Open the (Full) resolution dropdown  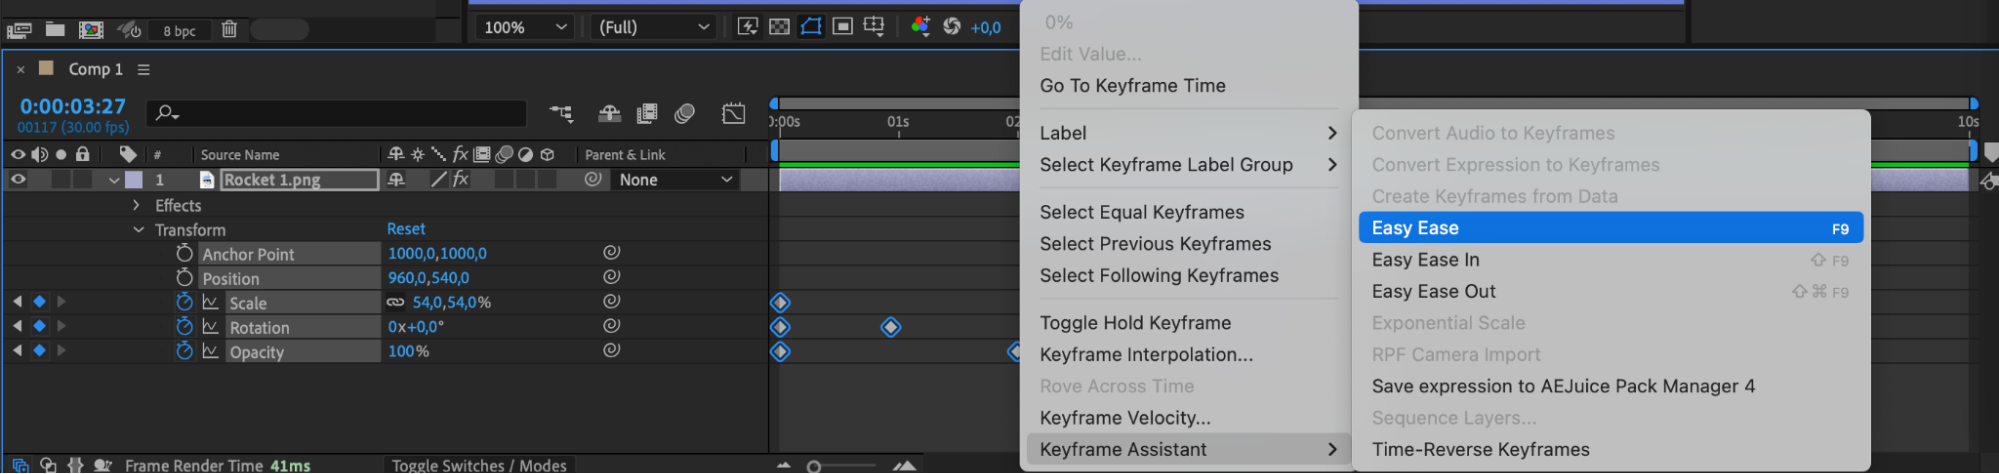point(653,27)
